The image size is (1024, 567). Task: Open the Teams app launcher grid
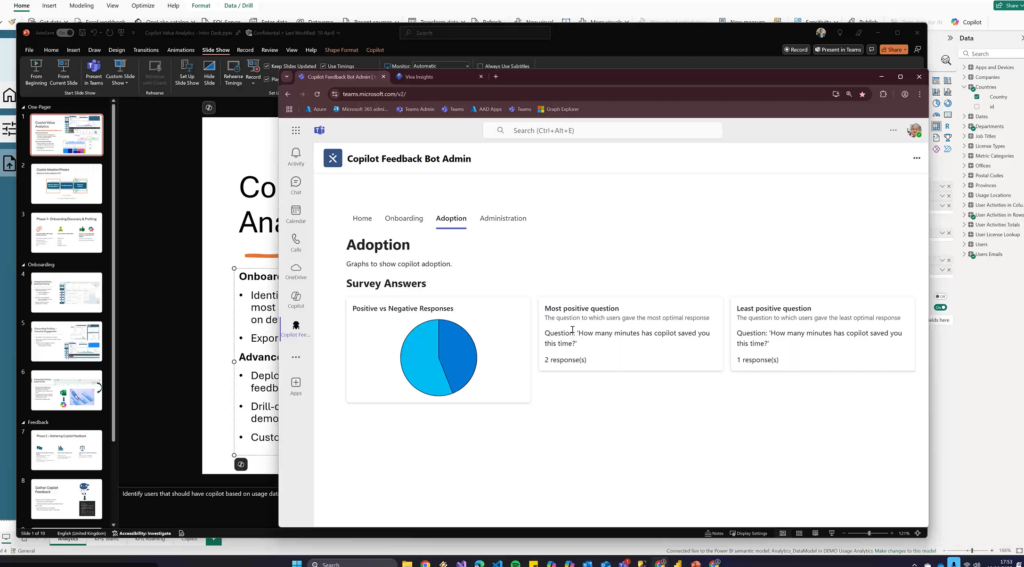coord(296,131)
